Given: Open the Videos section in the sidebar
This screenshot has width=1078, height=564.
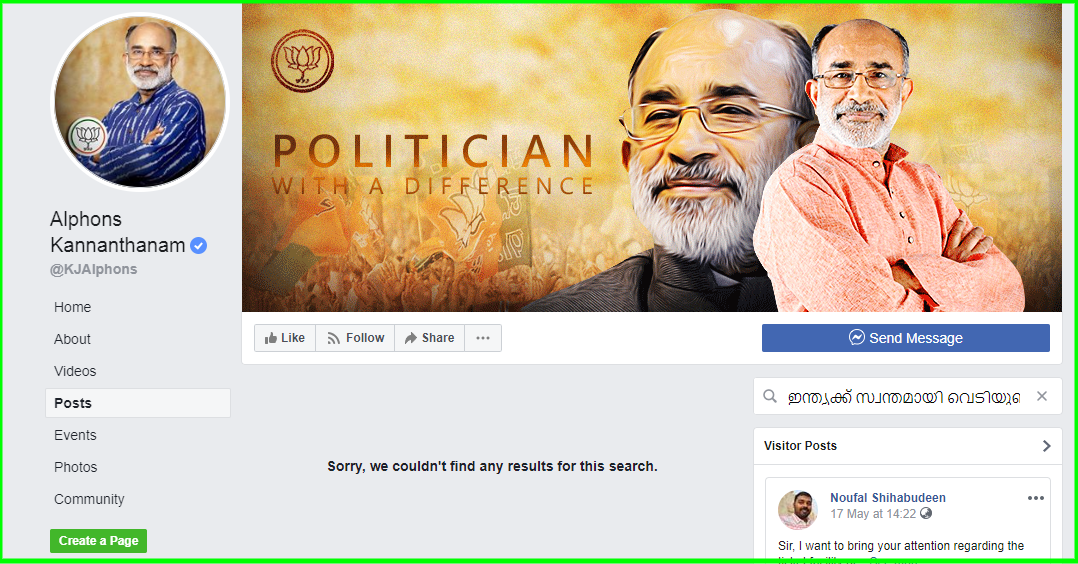Looking at the screenshot, I should 75,371.
